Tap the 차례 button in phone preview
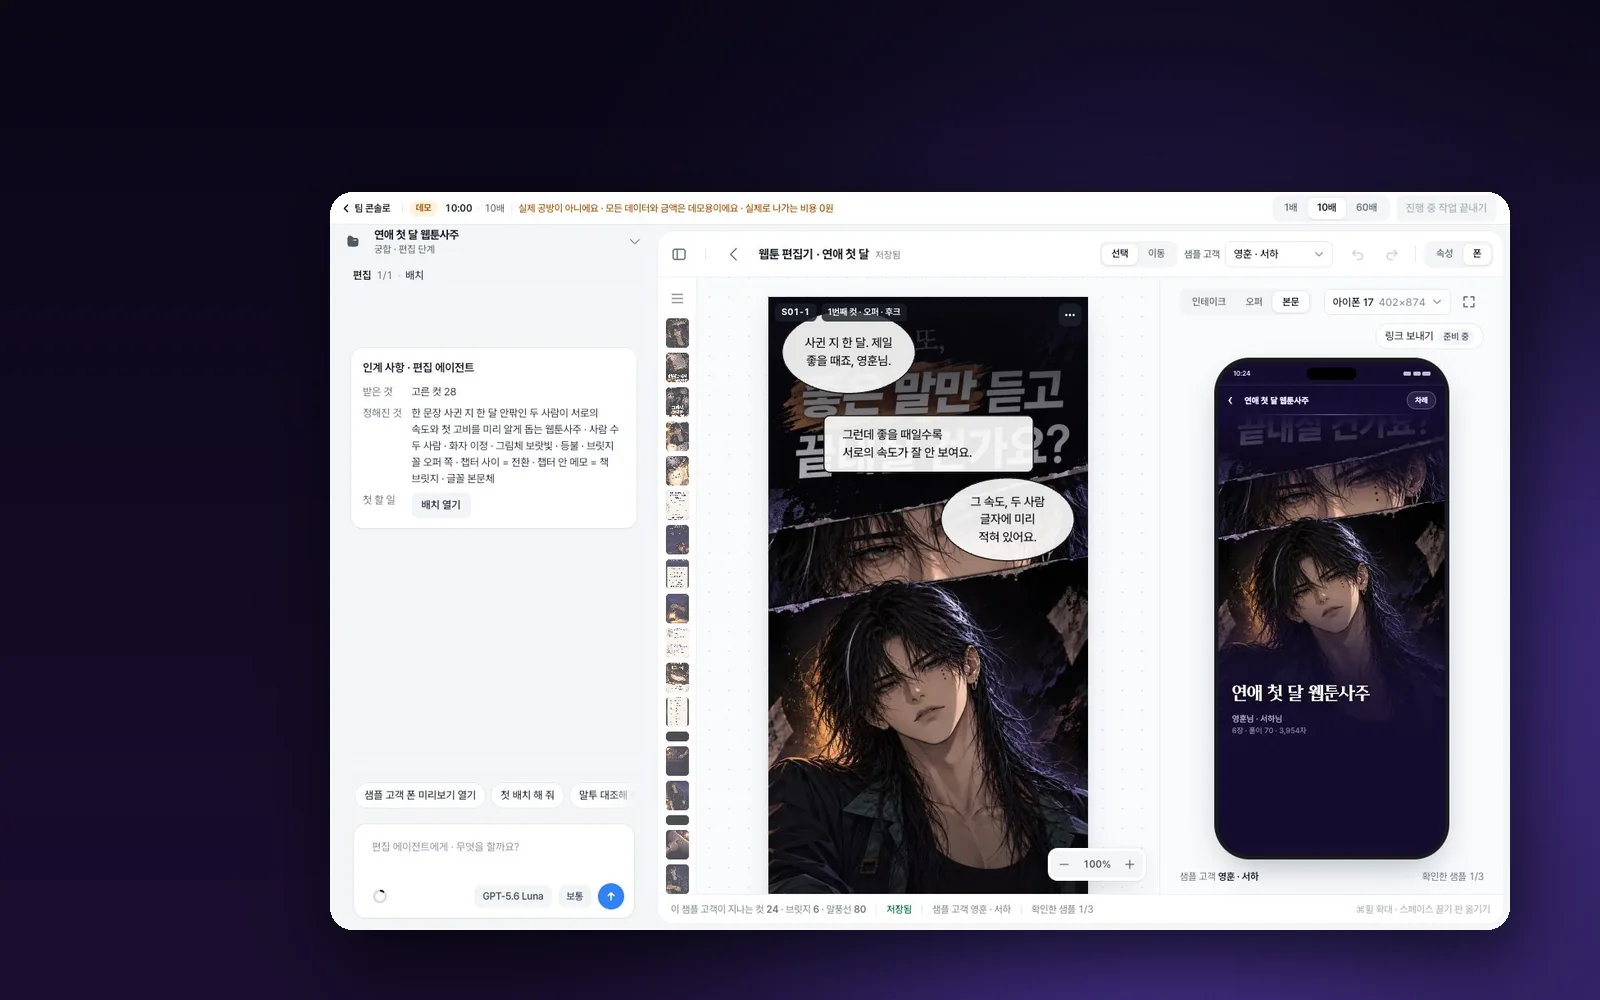 pos(1421,400)
